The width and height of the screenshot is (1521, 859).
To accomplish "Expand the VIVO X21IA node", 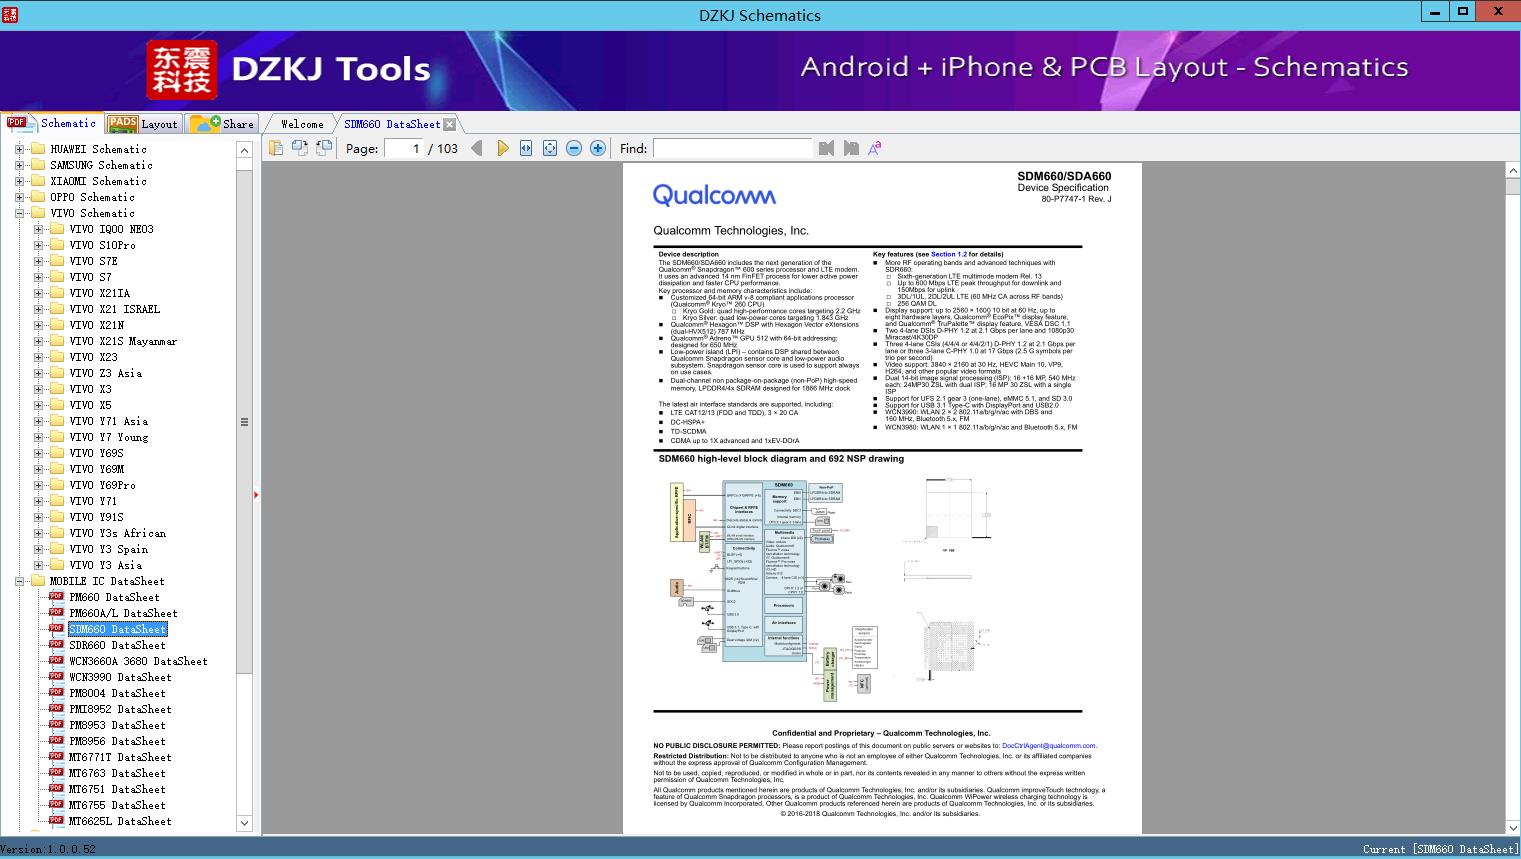I will pos(38,293).
